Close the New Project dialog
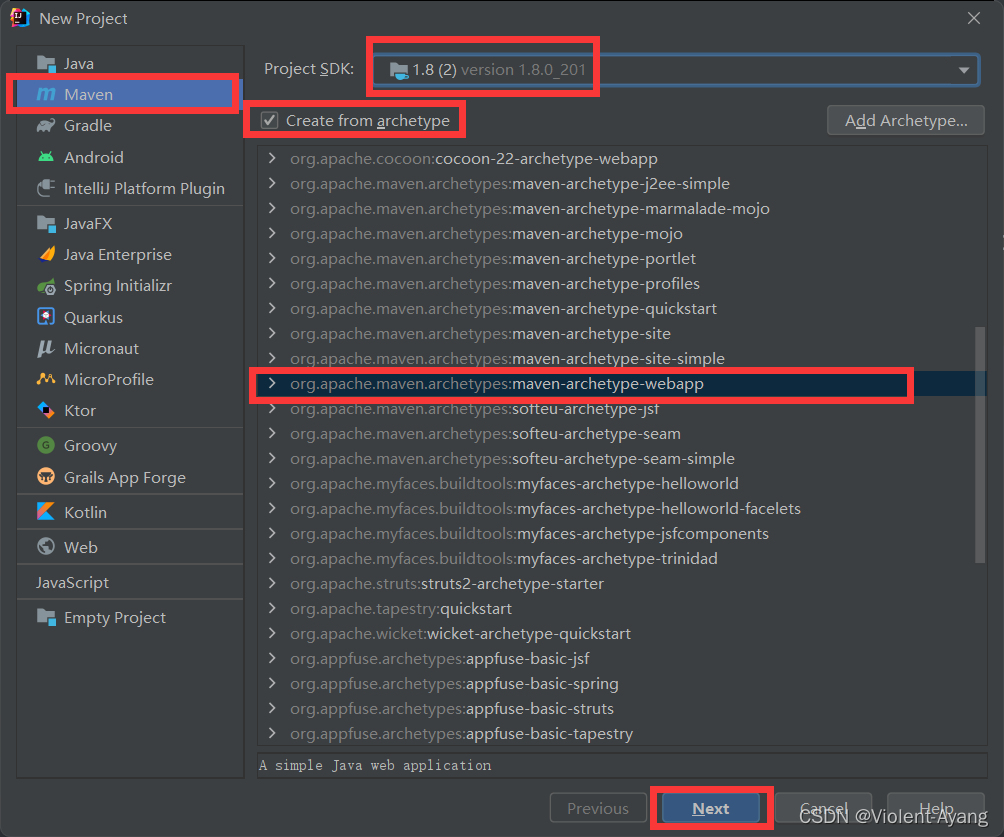The width and height of the screenshot is (1004, 837). (973, 18)
